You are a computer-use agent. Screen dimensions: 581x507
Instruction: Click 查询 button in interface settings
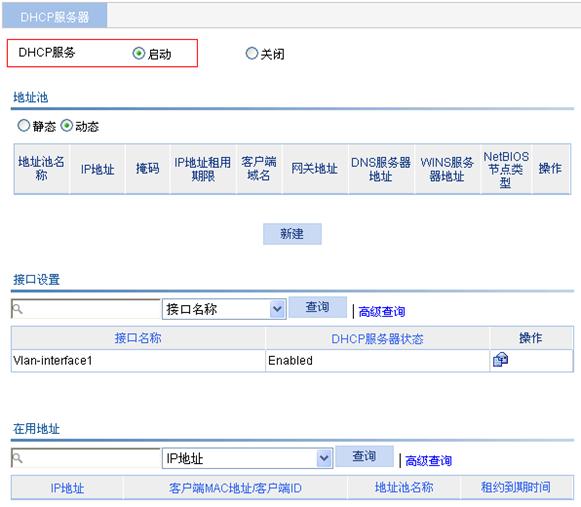(x=318, y=307)
